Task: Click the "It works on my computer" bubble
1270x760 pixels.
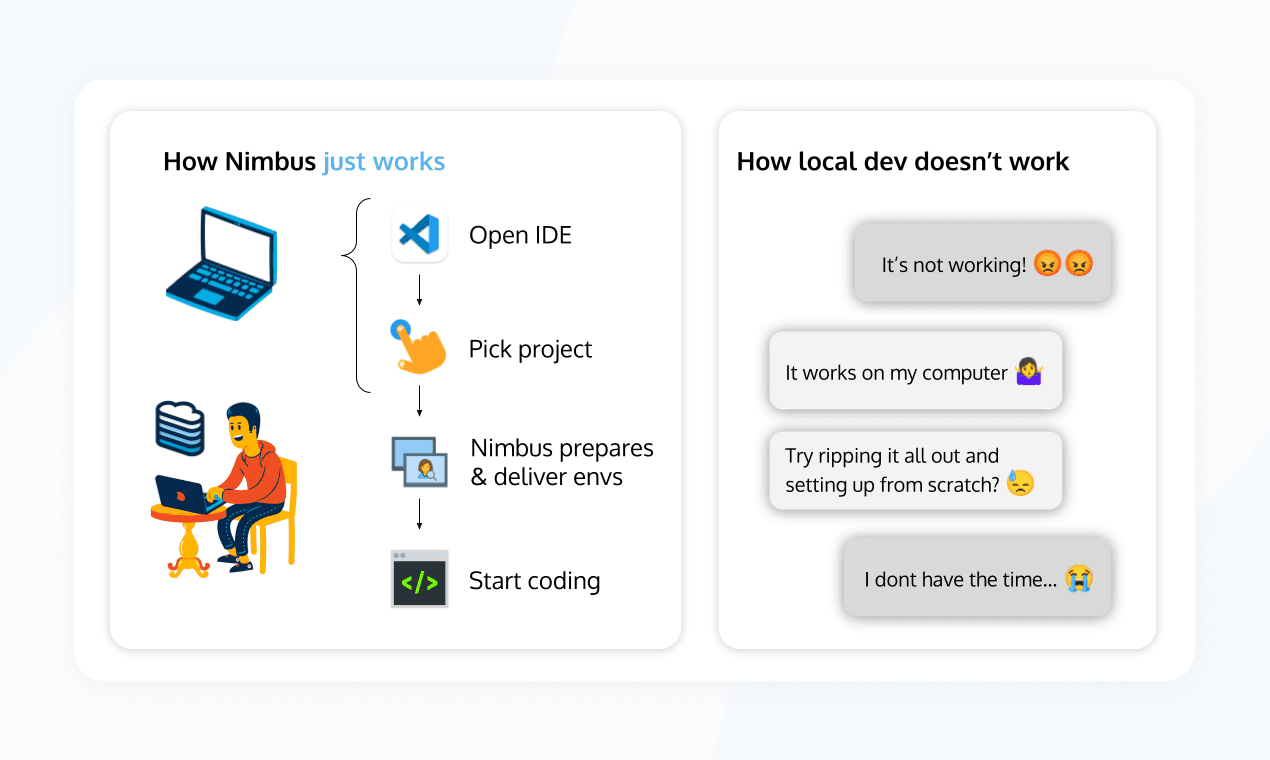Action: 915,371
